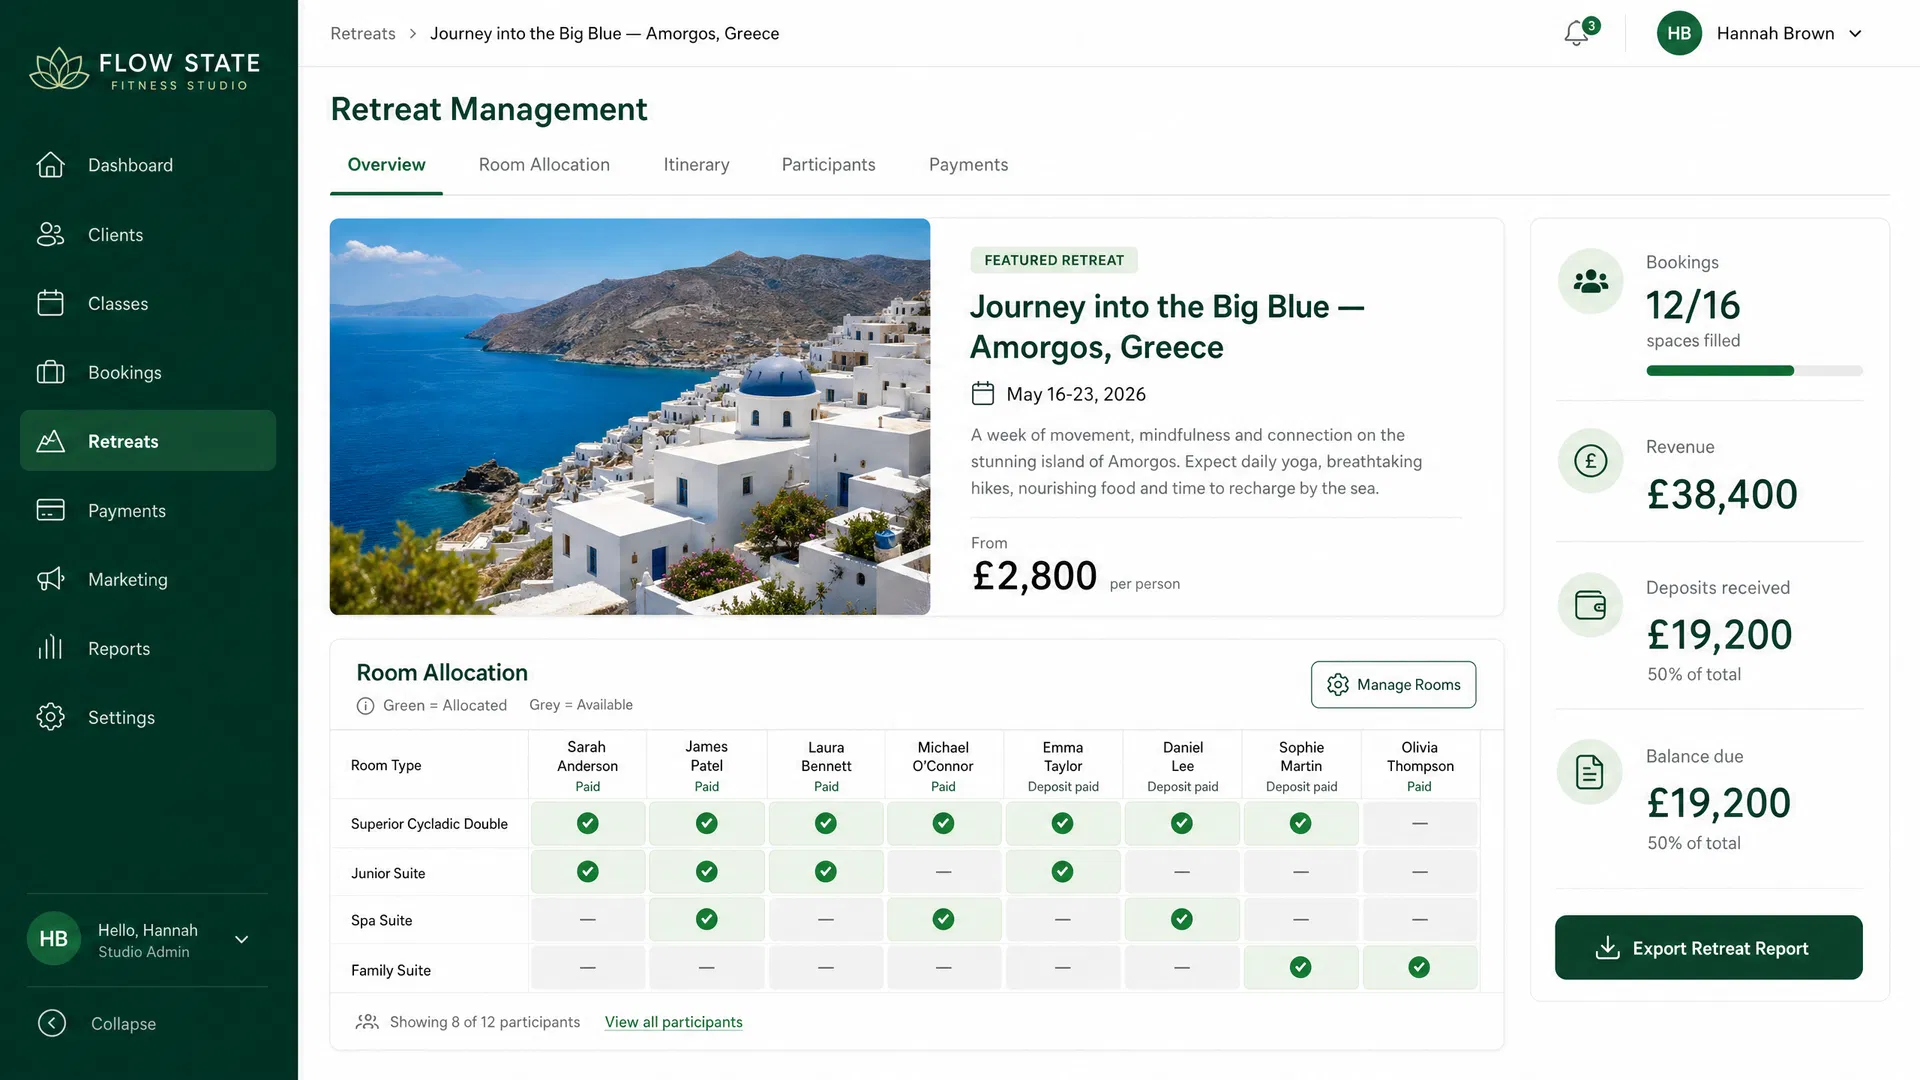
Task: Click the FEATURED RETREAT badge
Action: (x=1054, y=260)
